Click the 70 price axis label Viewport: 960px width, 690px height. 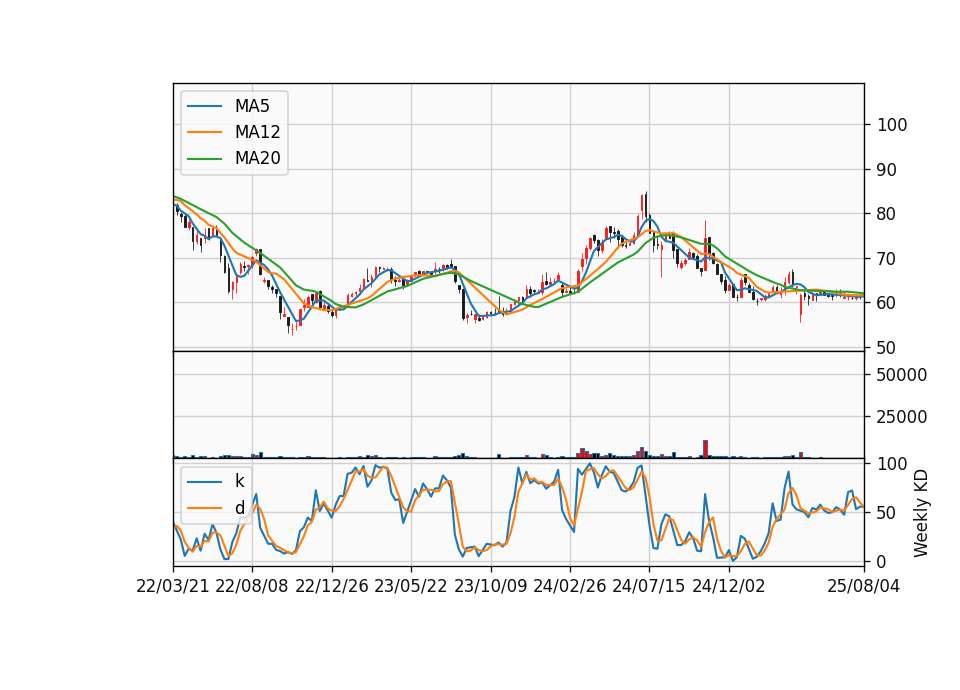coord(887,258)
